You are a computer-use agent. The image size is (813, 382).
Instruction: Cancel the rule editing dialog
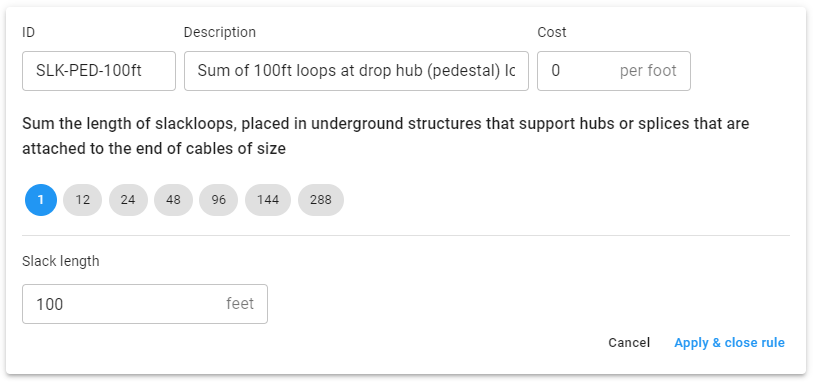pos(629,343)
